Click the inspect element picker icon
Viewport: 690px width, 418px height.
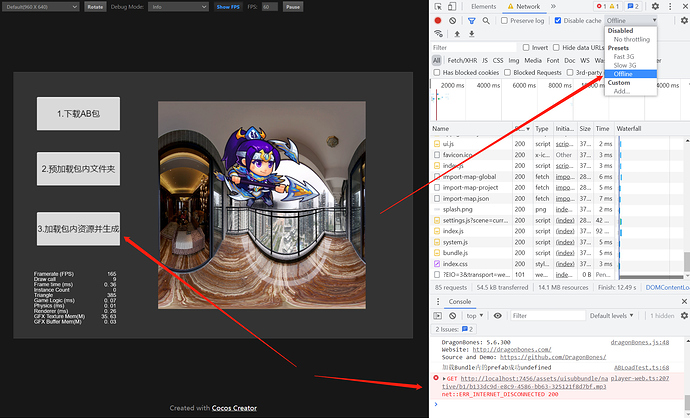438,7
